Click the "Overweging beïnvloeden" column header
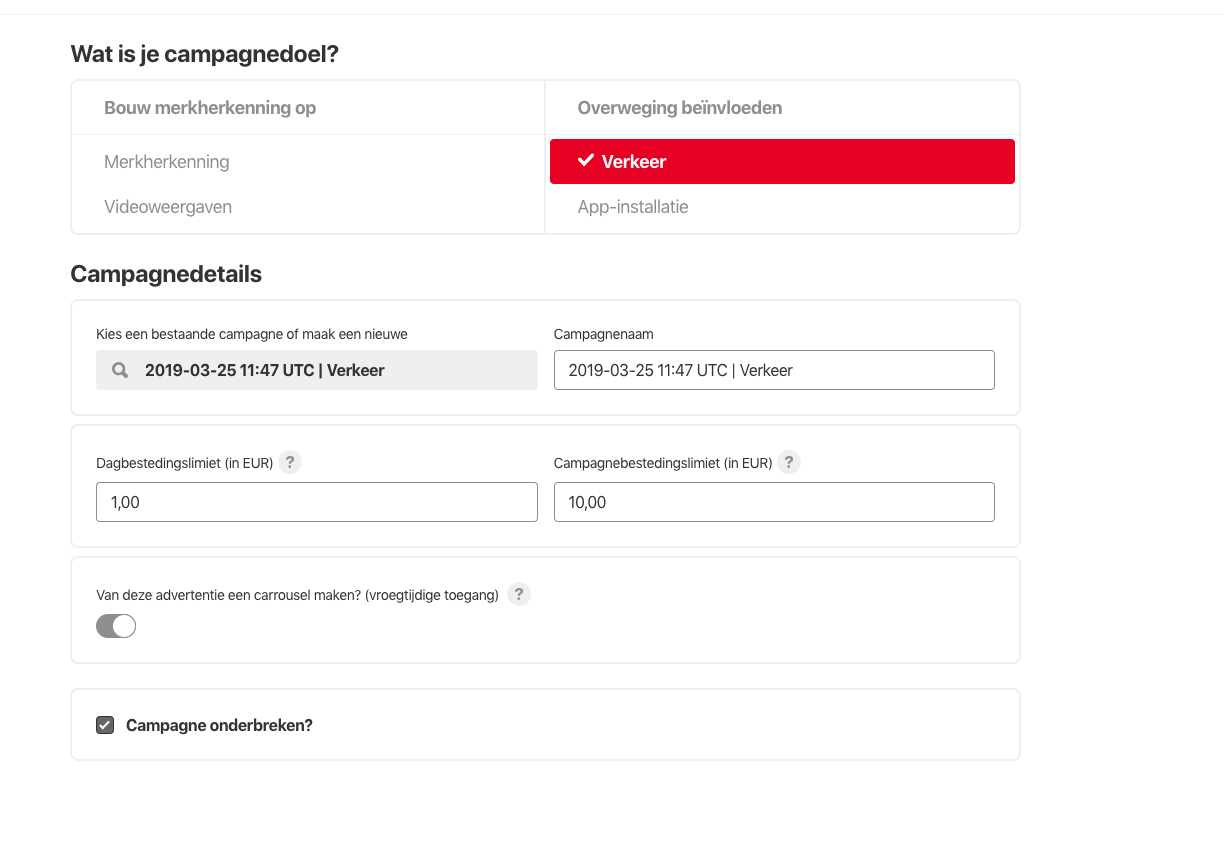The image size is (1224, 864). pos(680,108)
